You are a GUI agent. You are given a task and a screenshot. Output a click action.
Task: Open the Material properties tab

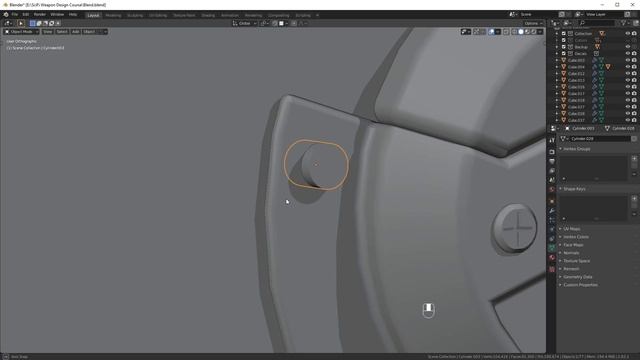click(x=552, y=258)
